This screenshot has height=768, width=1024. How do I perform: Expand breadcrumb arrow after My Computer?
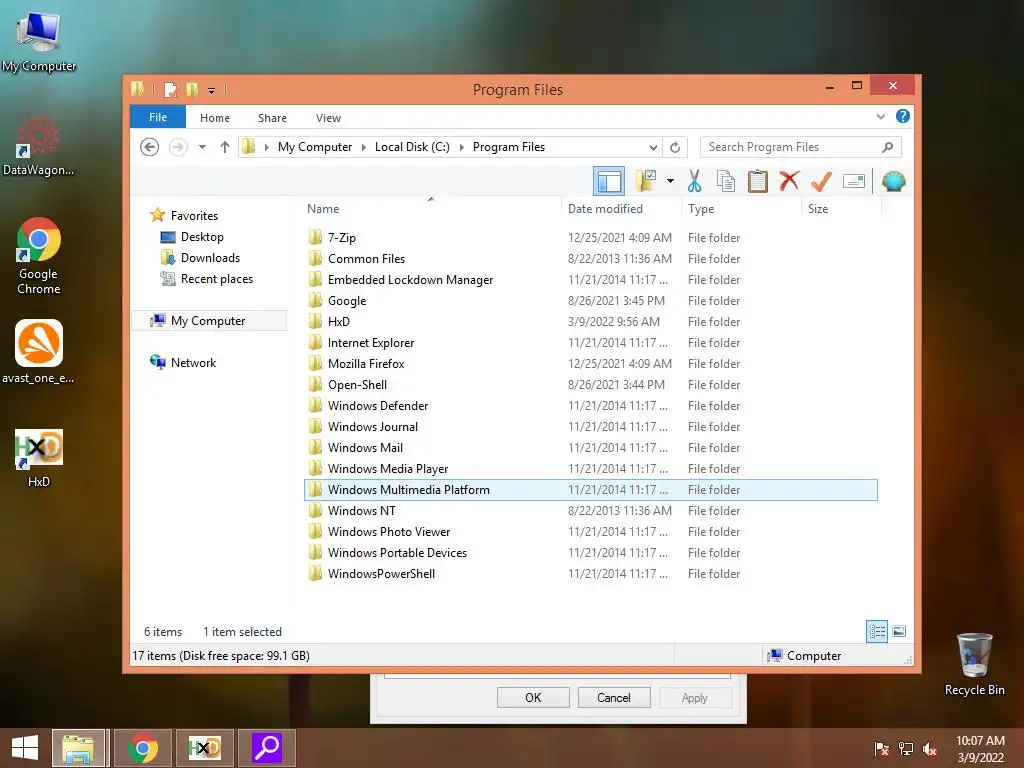coord(364,148)
